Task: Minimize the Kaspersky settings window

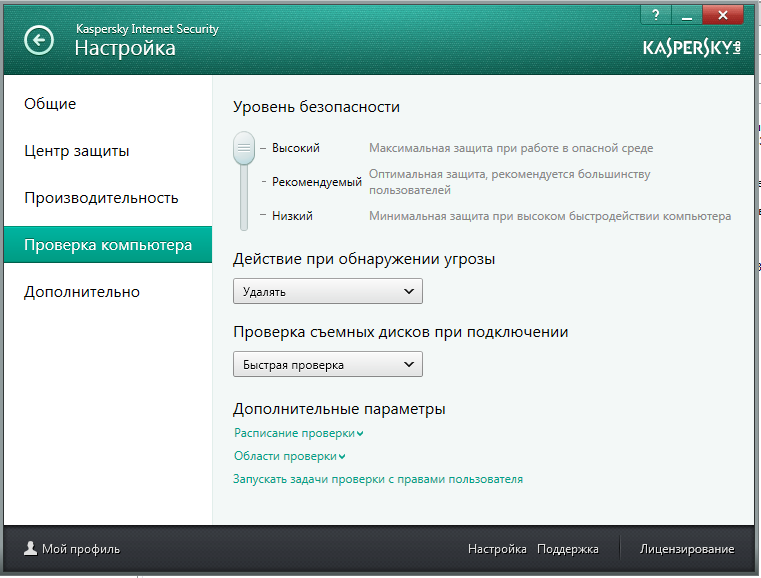Action: click(687, 15)
